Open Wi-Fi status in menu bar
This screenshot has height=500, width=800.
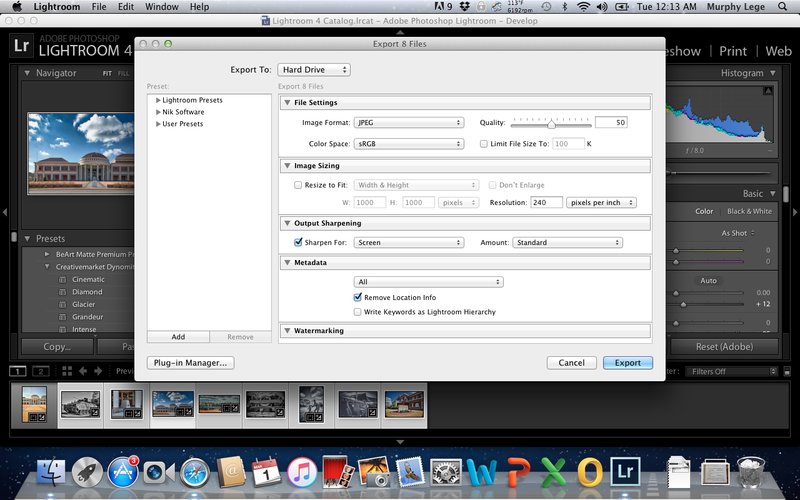tap(583, 7)
